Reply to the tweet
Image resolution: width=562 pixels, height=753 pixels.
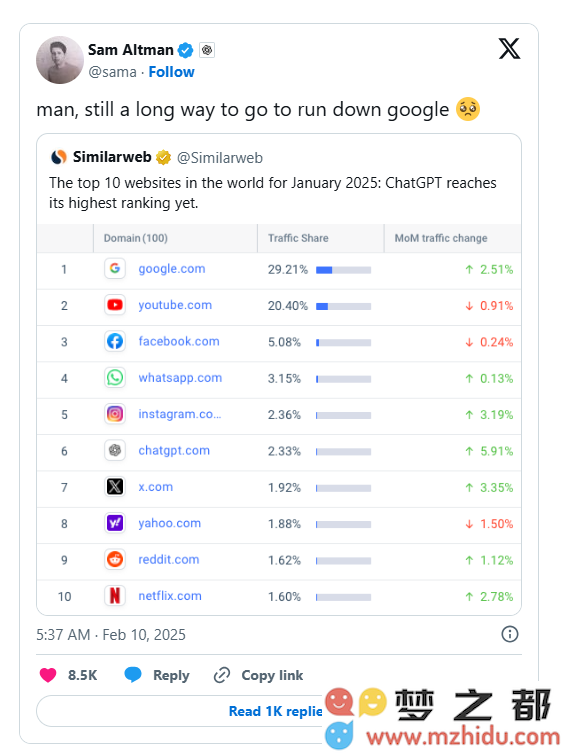(157, 675)
